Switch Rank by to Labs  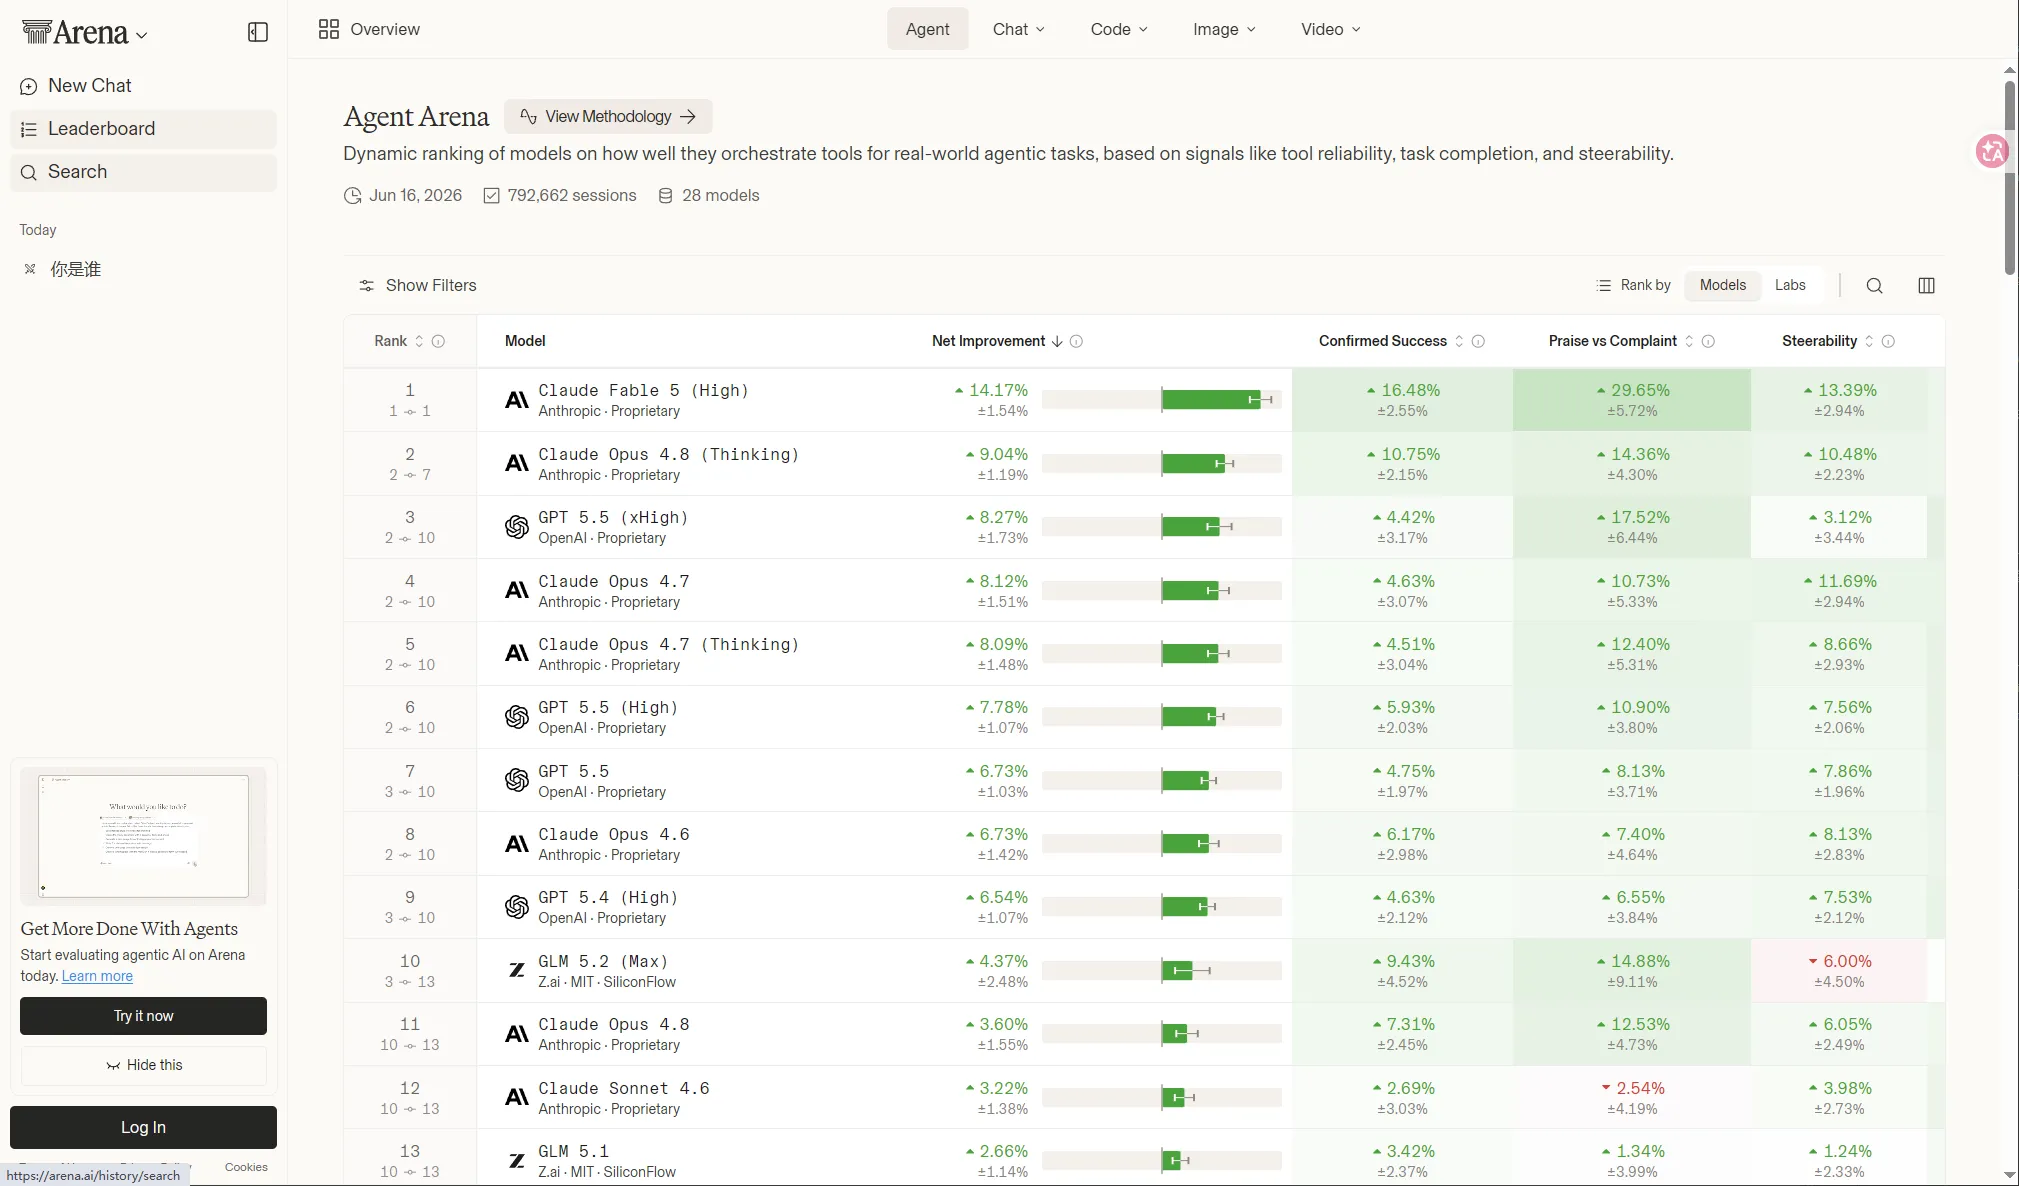tap(1790, 285)
